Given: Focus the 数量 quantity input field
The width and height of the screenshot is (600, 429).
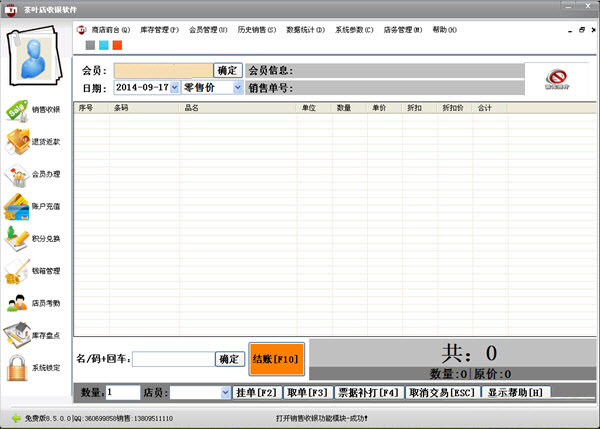Looking at the screenshot, I should tap(122, 392).
